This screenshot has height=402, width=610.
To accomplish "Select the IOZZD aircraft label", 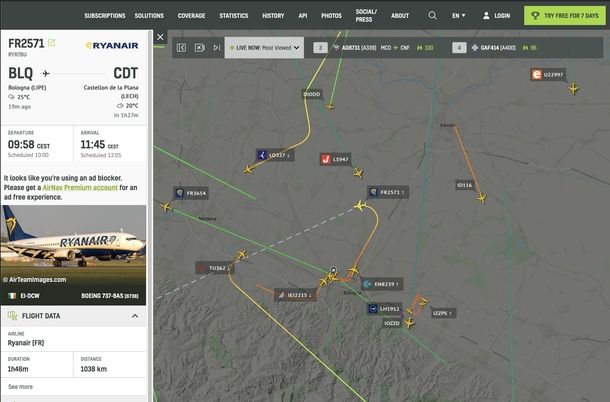I will click(392, 323).
